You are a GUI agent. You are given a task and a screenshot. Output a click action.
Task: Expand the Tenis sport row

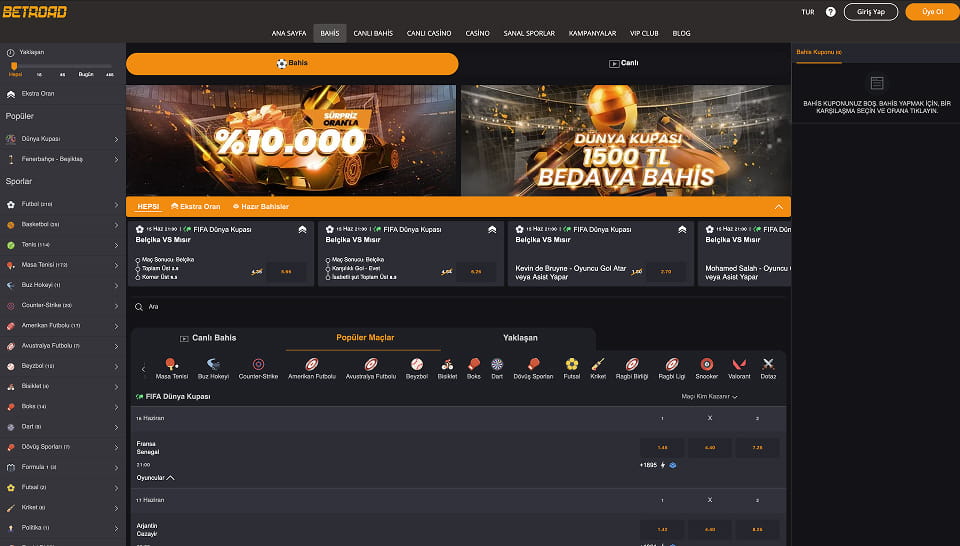62,245
